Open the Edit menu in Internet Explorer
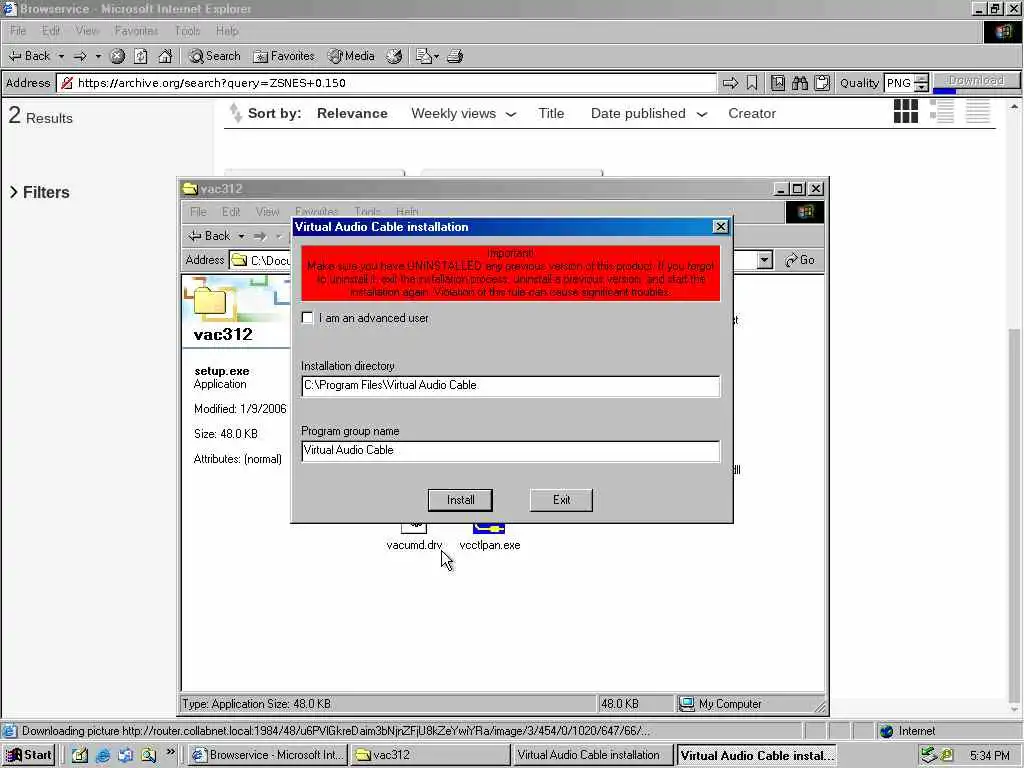Screen dimensions: 1024x768 [x=51, y=31]
